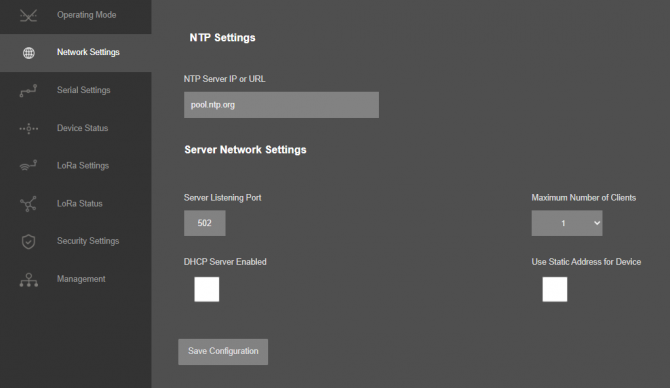Viewport: 670px width, 388px height.
Task: Click the Serial Settings connector icon
Action: pos(28,91)
